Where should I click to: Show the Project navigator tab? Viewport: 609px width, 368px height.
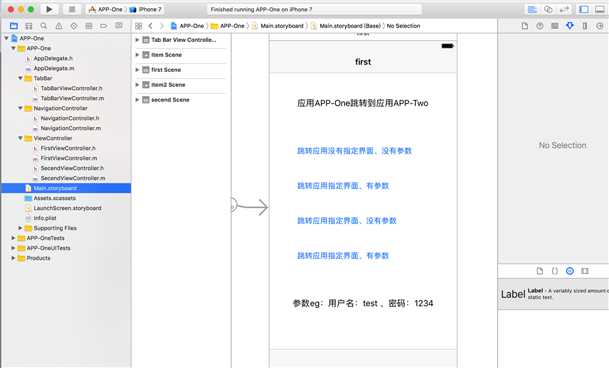(14, 26)
